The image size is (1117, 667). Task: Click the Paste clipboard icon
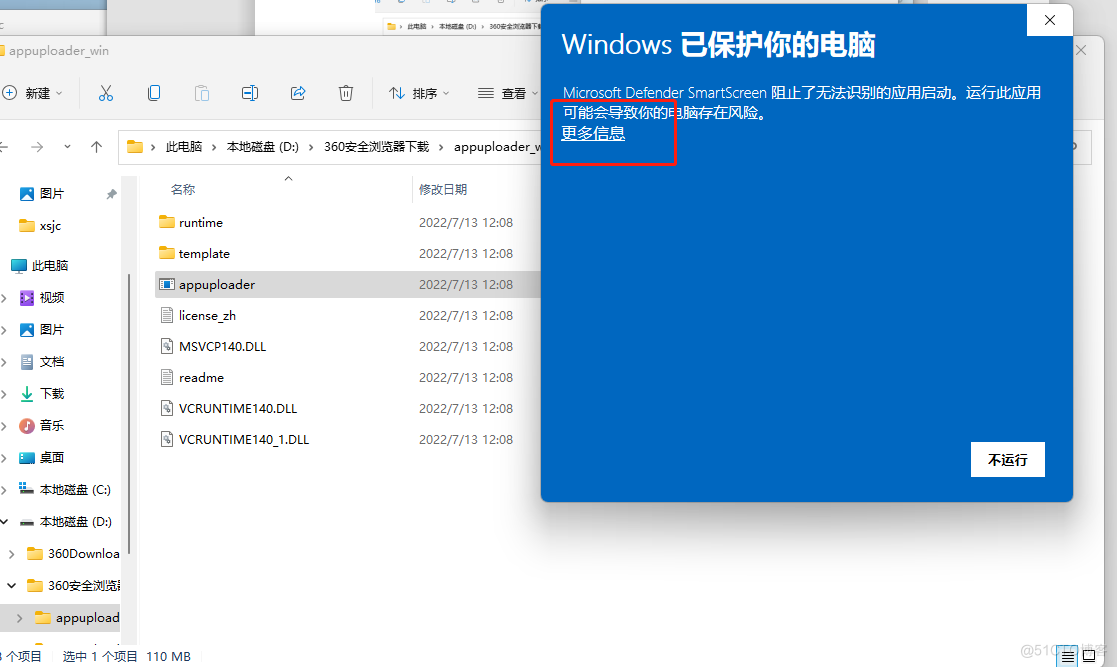[x=202, y=93]
